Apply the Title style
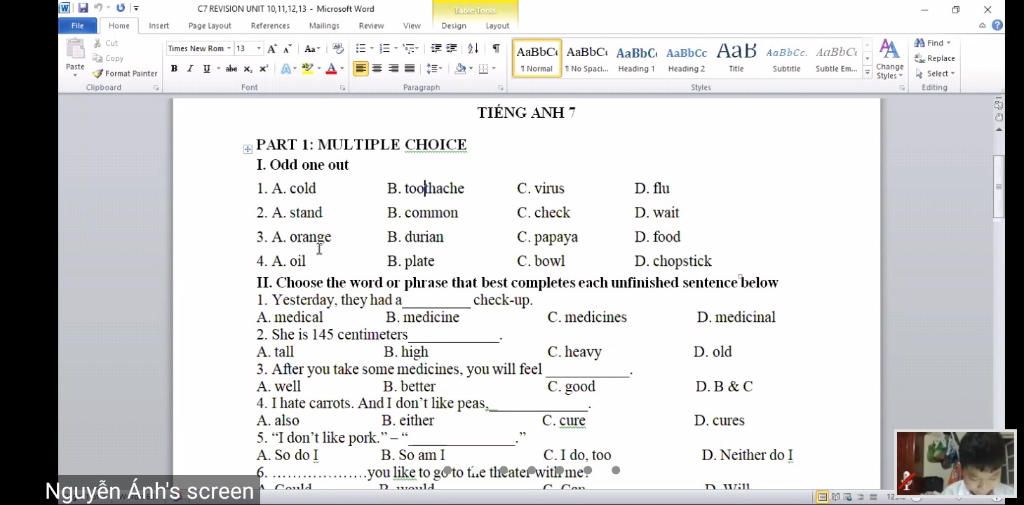 point(736,58)
